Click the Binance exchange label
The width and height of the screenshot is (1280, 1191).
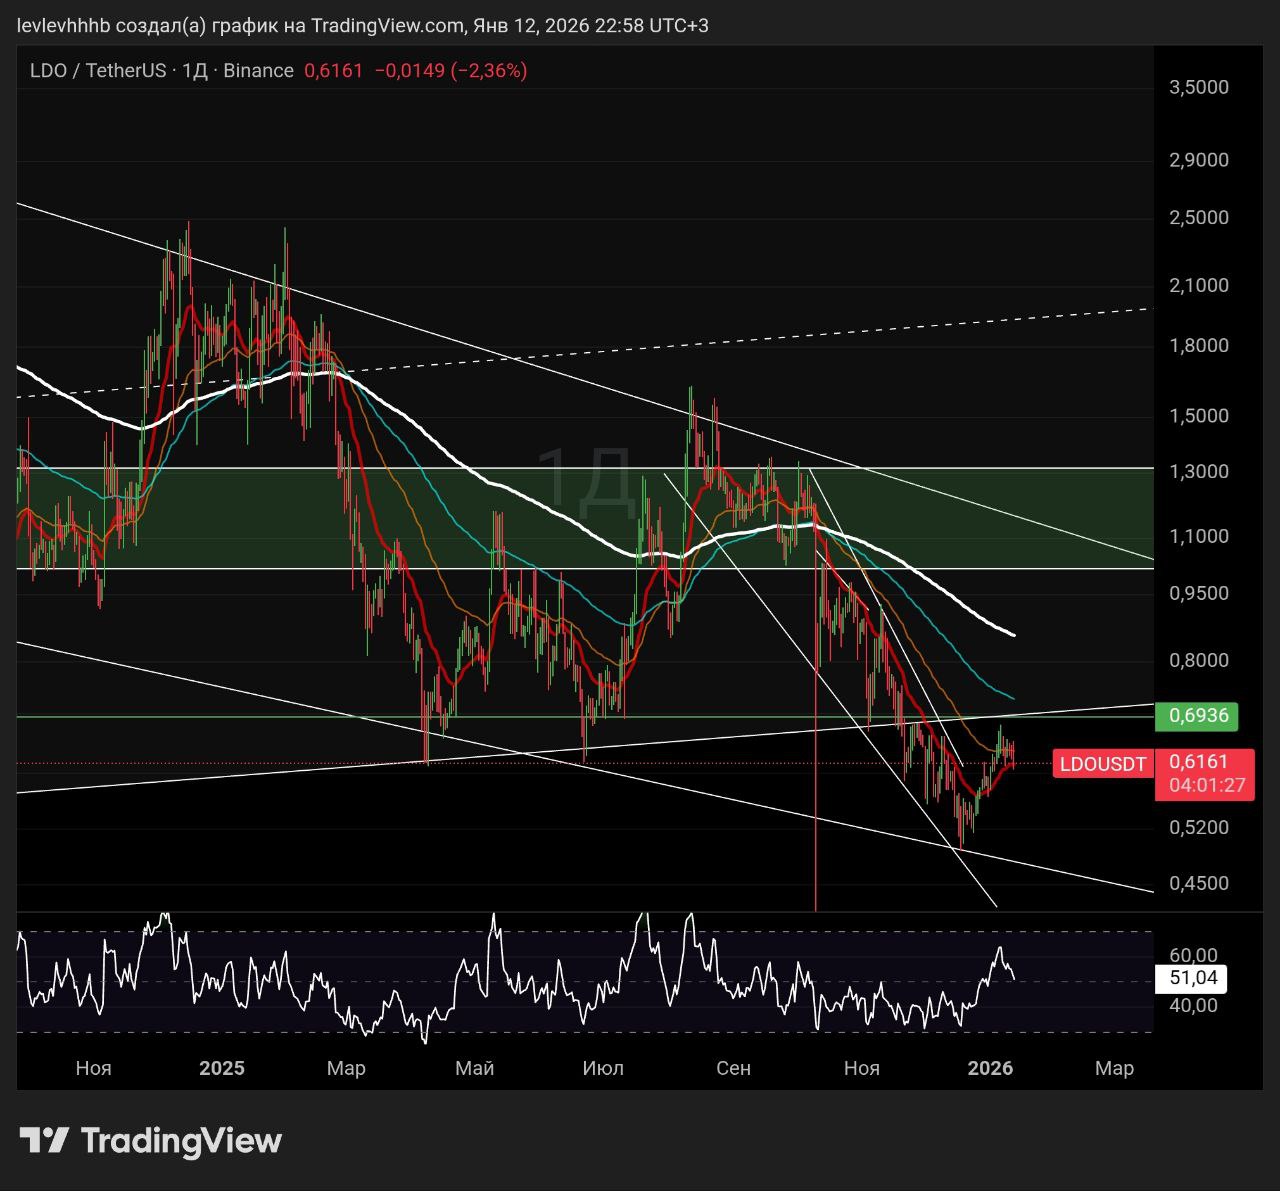pos(258,71)
